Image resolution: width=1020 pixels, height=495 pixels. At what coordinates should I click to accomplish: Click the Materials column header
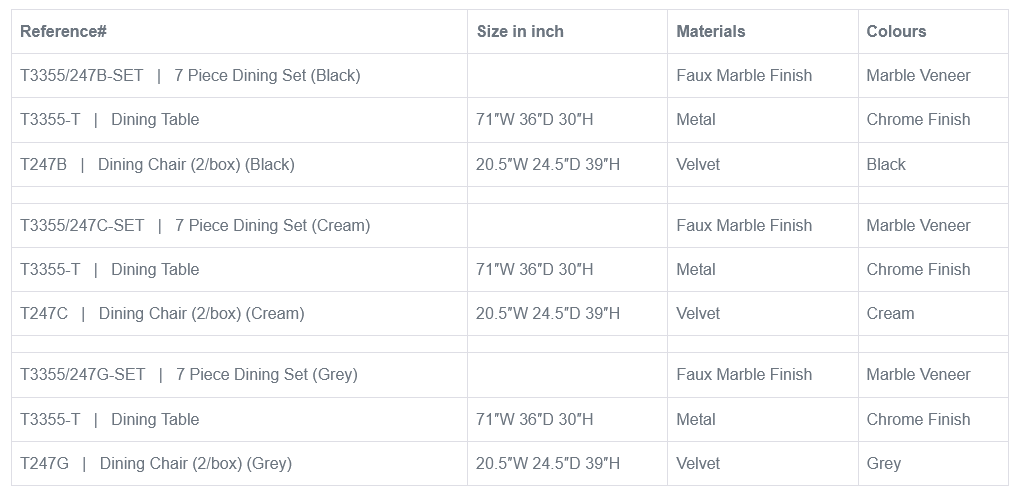pyautogui.click(x=710, y=31)
